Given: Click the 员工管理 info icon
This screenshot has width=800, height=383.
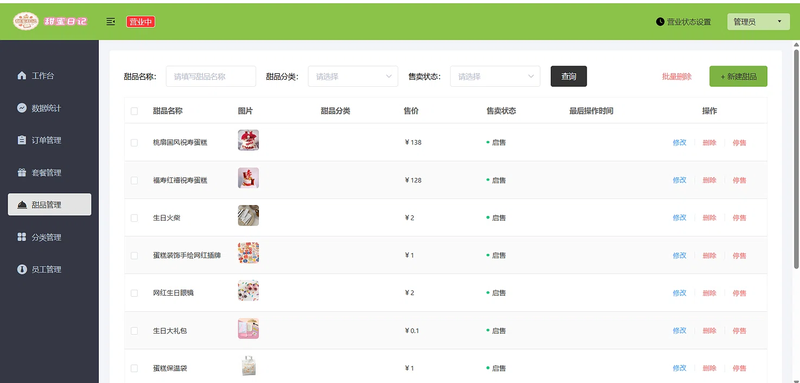Looking at the screenshot, I should tap(21, 269).
